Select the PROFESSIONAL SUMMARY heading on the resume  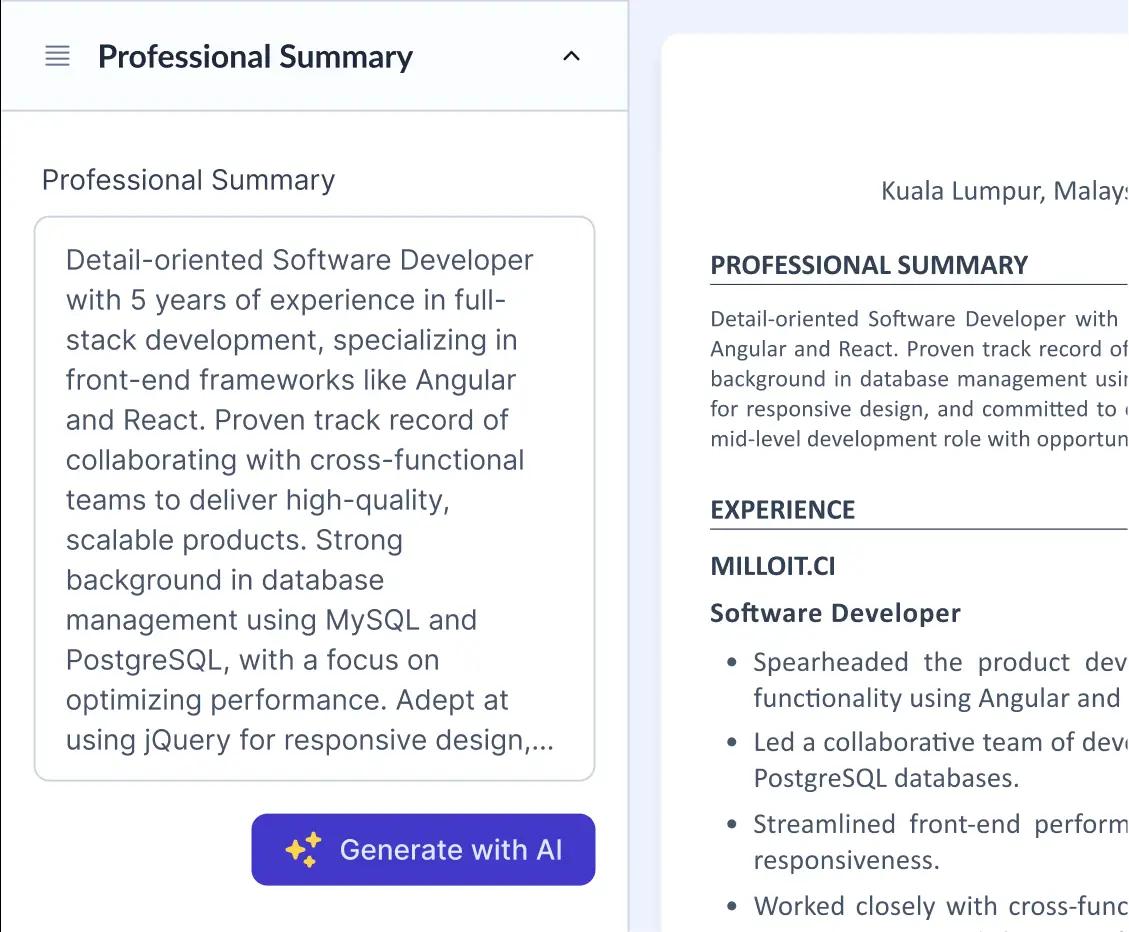pyautogui.click(x=868, y=265)
